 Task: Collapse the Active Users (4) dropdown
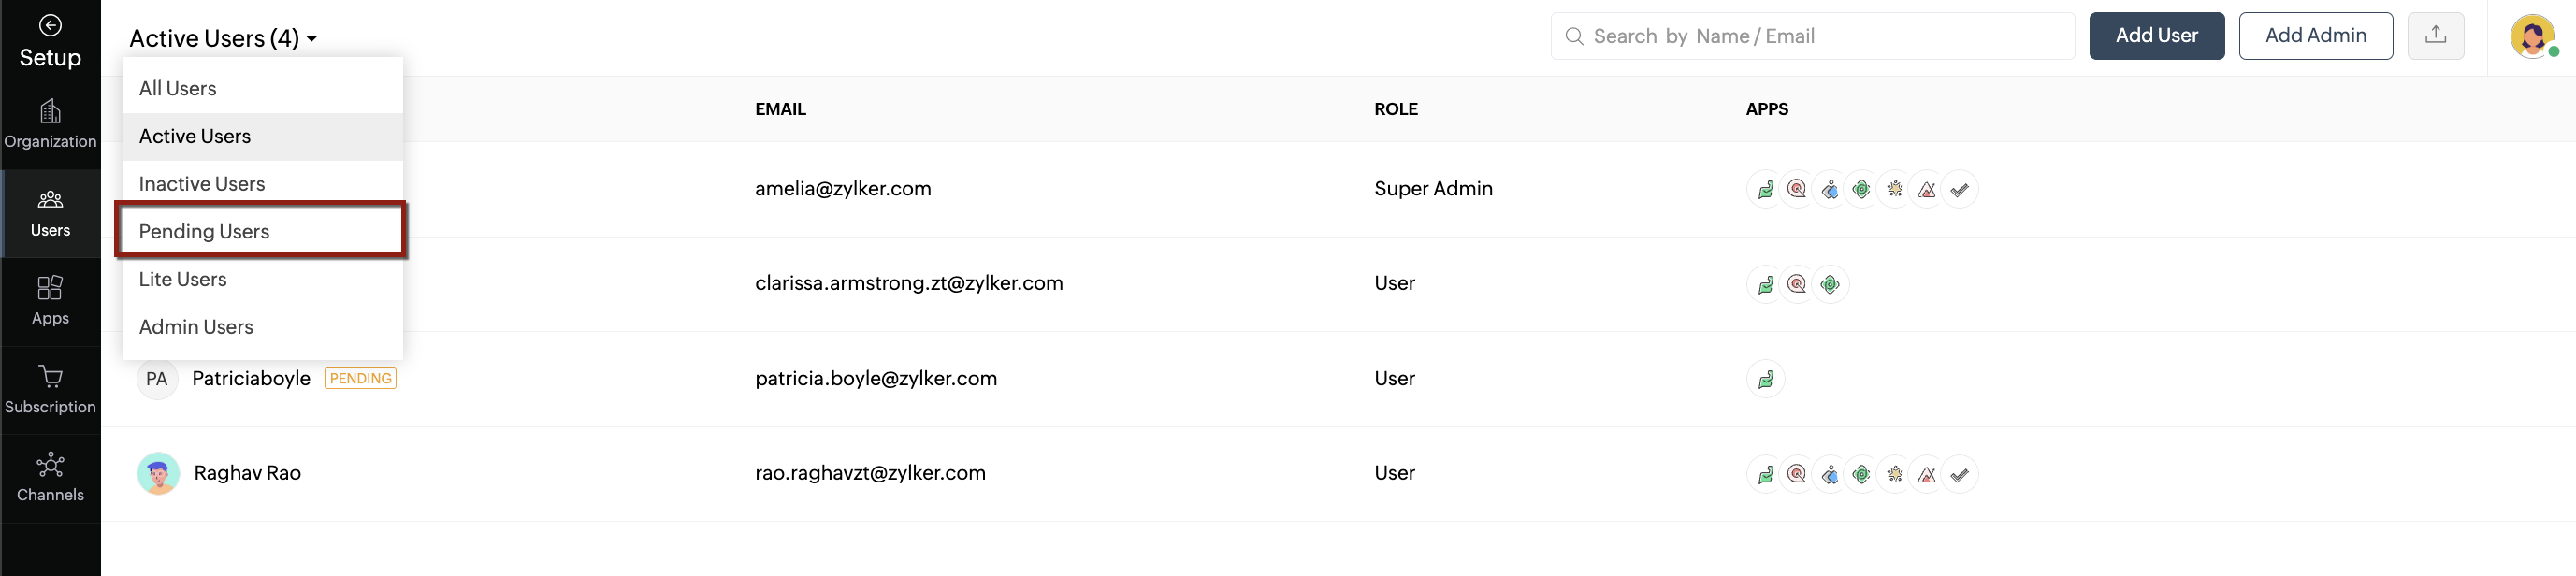pos(223,38)
